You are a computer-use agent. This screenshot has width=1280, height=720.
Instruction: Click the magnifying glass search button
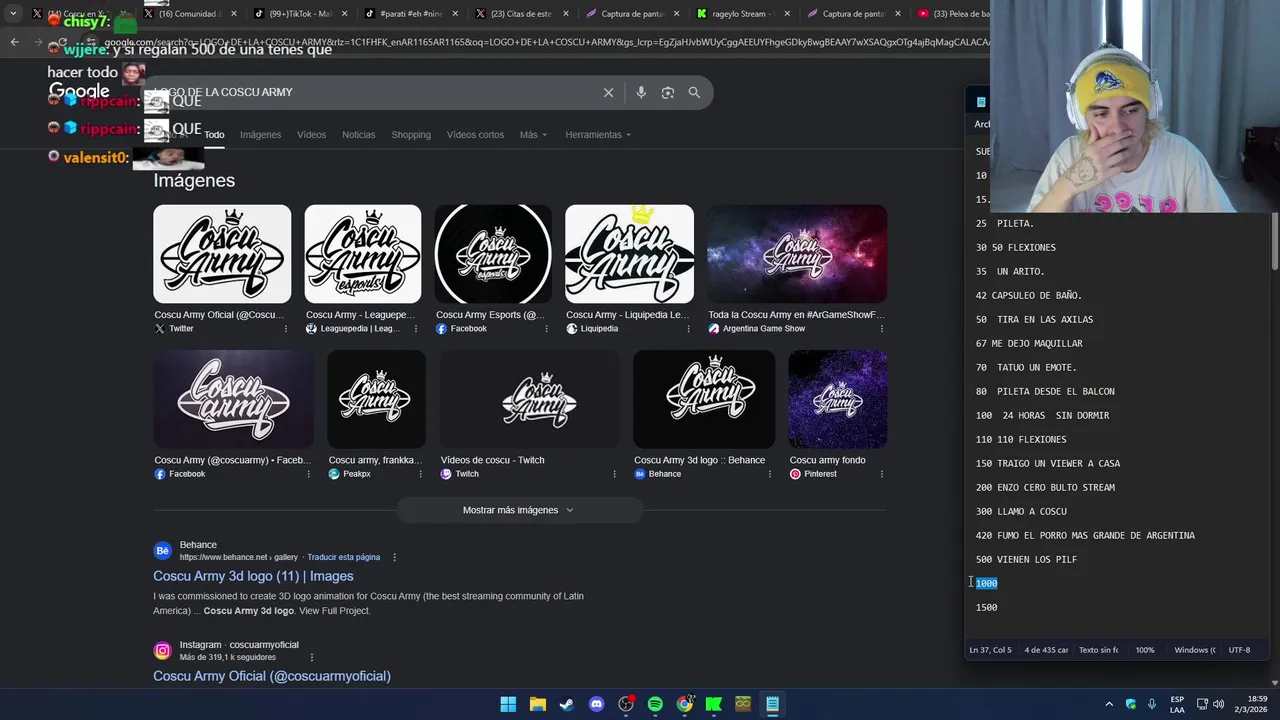694,92
